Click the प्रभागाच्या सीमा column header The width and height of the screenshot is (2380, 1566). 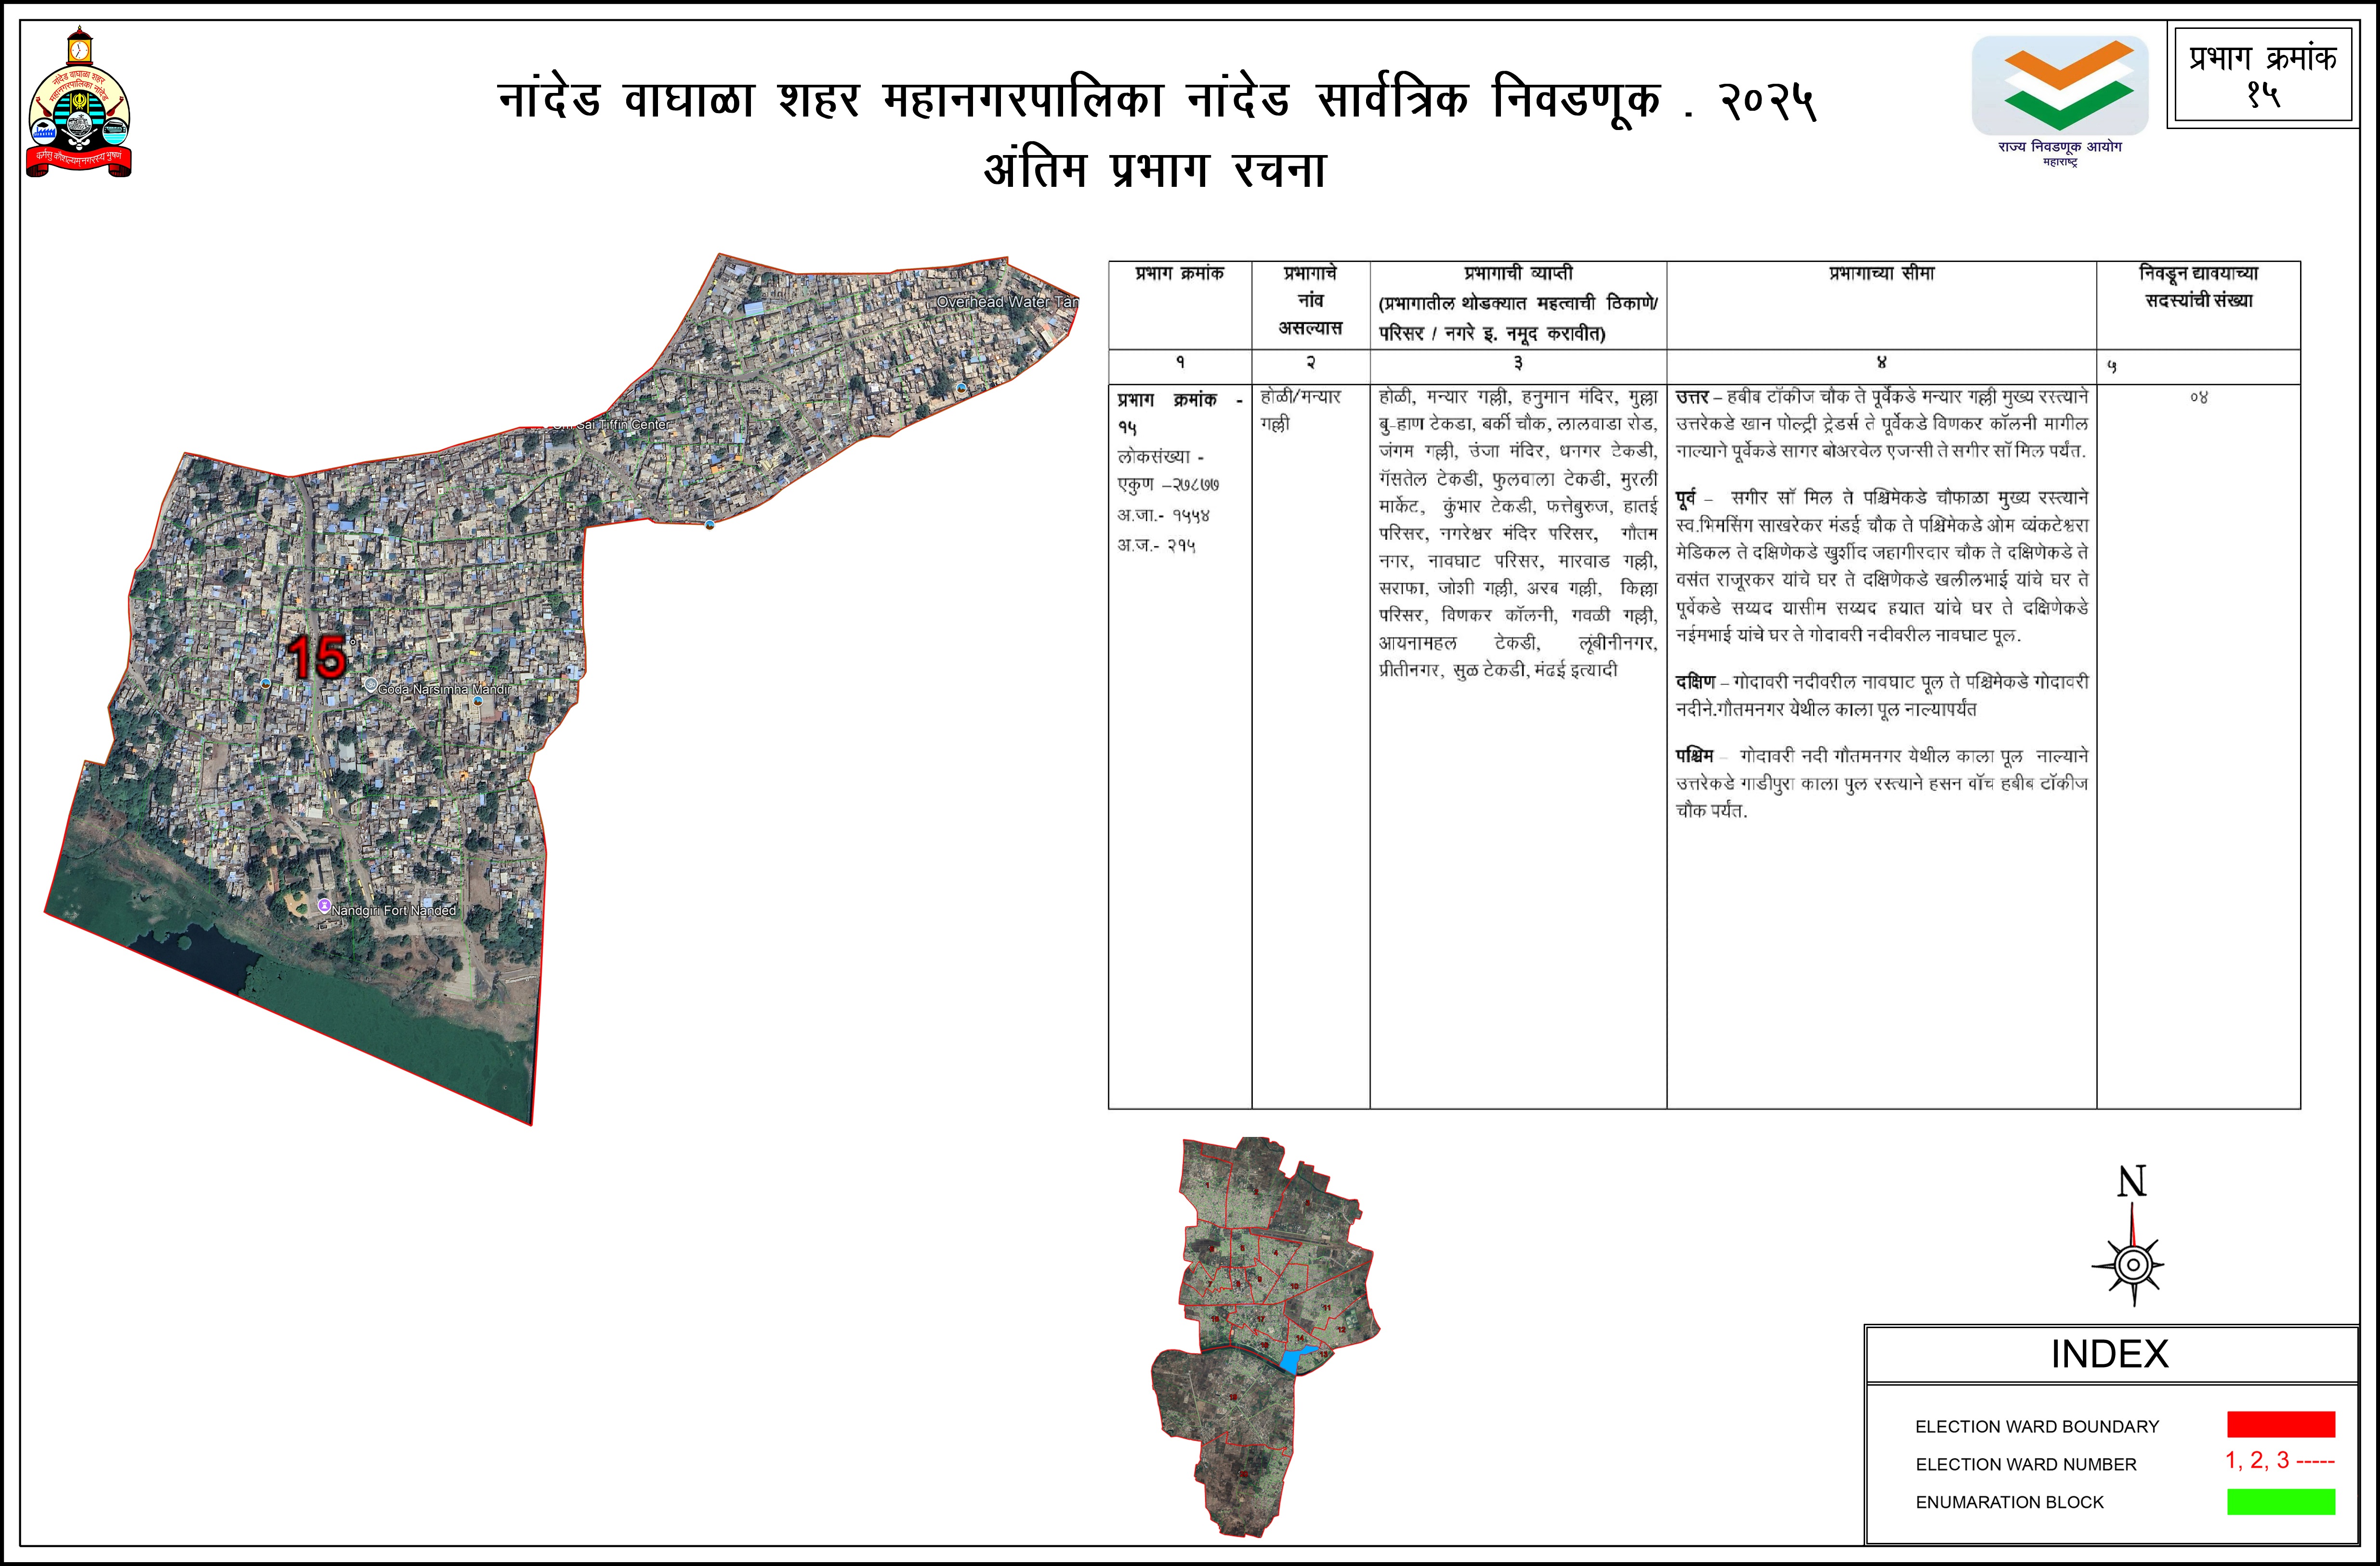[x=1881, y=273]
